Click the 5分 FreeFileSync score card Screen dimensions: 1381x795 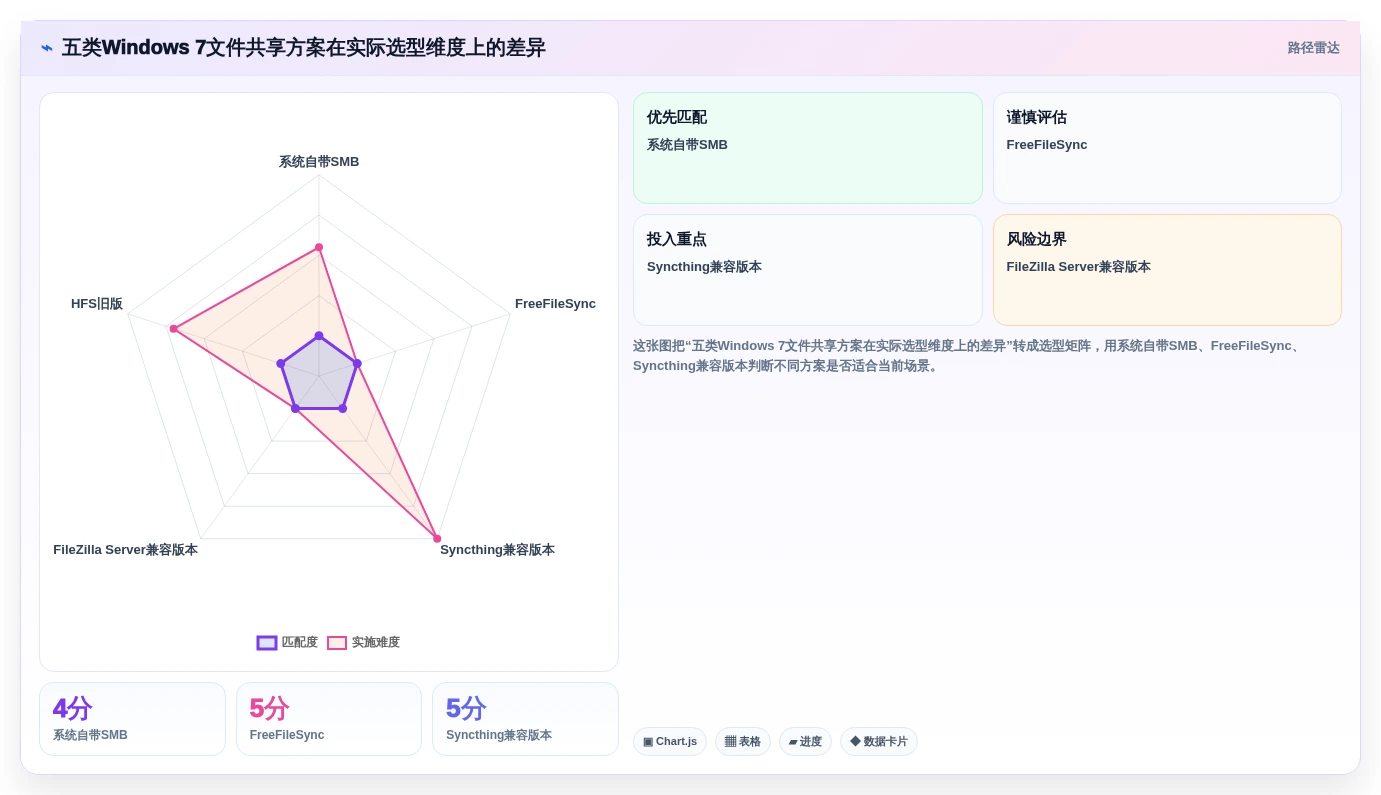[x=329, y=719]
